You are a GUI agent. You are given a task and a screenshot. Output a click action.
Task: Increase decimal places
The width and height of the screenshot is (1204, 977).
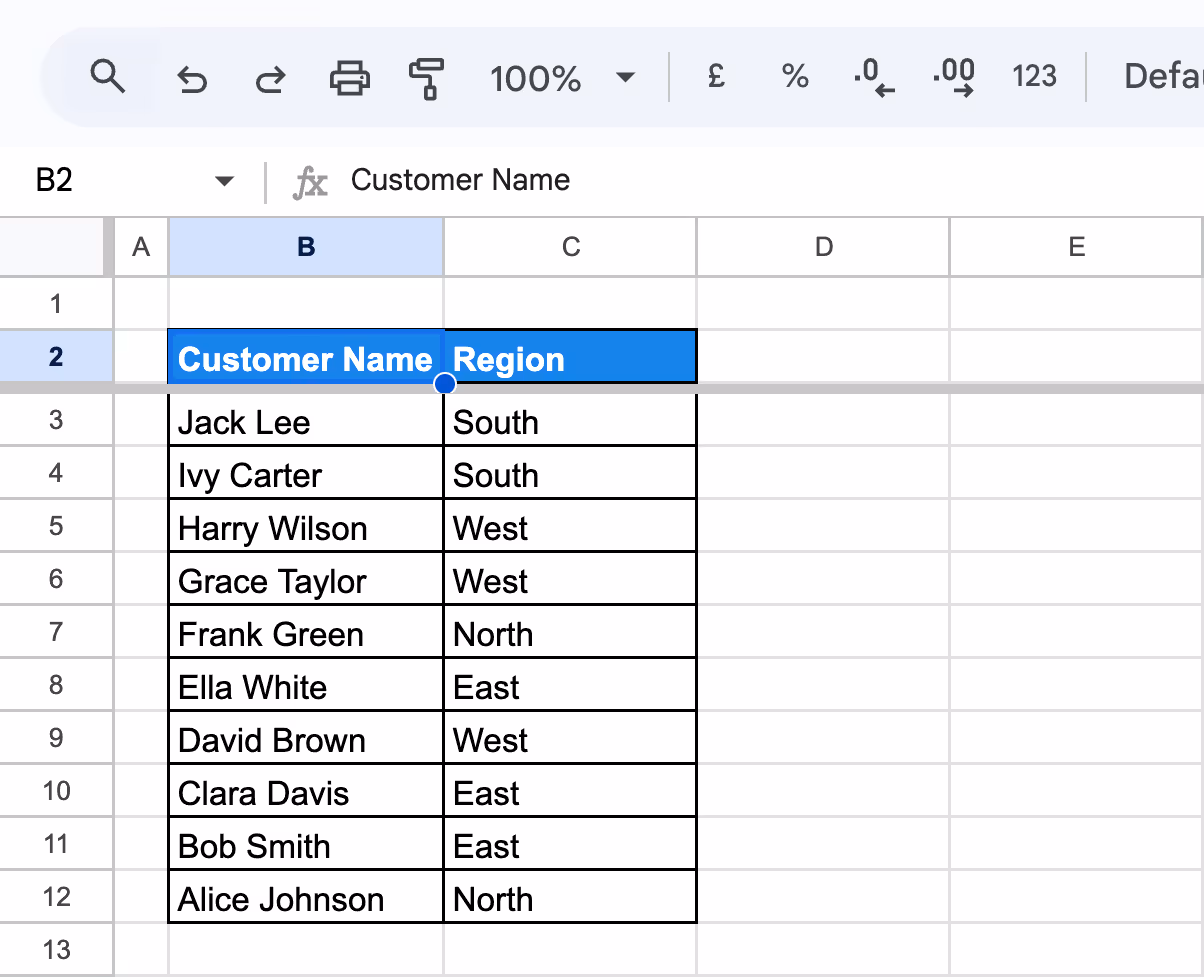(x=953, y=76)
